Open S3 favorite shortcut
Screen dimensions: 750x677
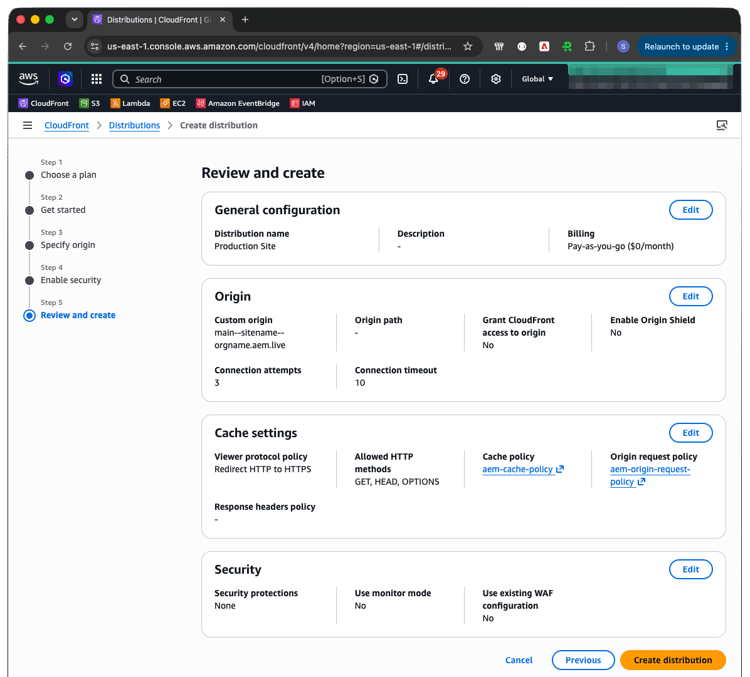click(x=90, y=103)
